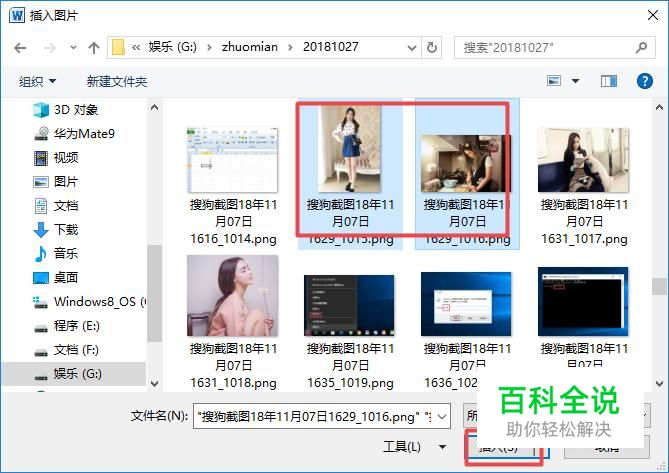669x473 pixels.
Task: Select the 1616_1014.png spreadsheet thumbnail
Action: click(x=233, y=160)
